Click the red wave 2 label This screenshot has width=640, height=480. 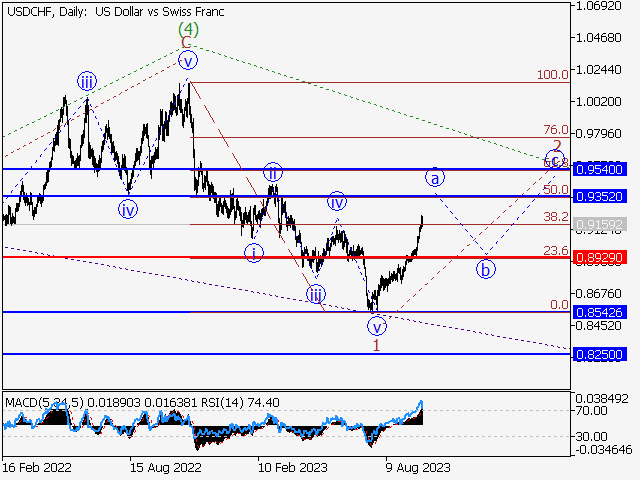(x=557, y=145)
